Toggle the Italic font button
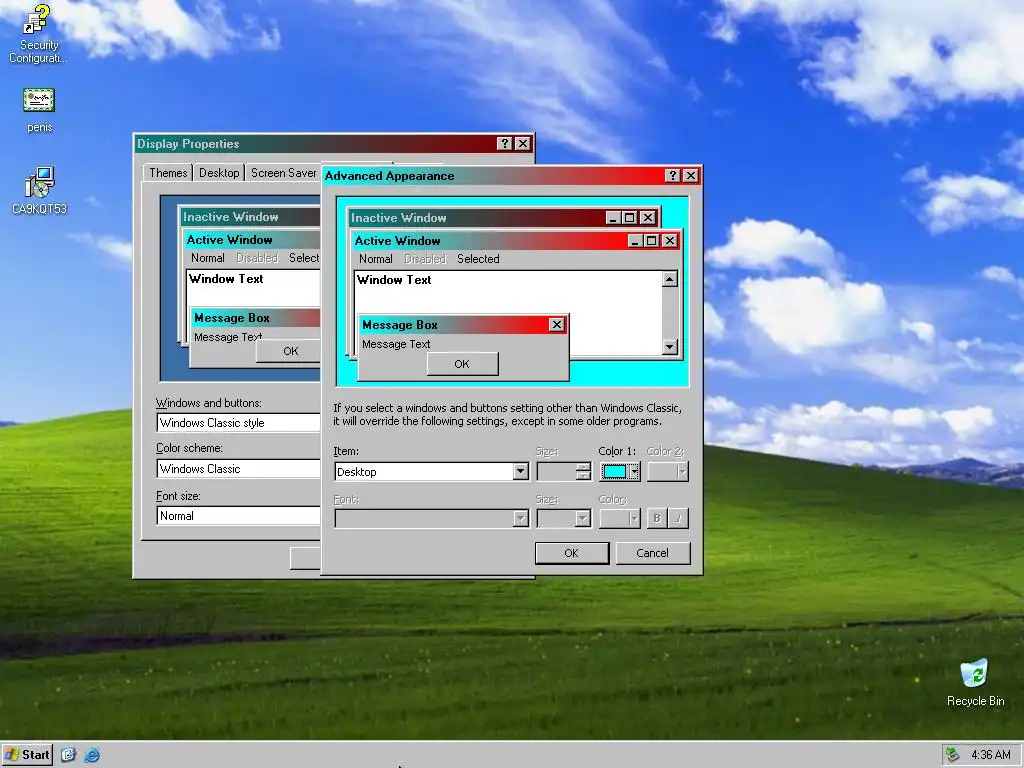1024x768 pixels. [679, 519]
